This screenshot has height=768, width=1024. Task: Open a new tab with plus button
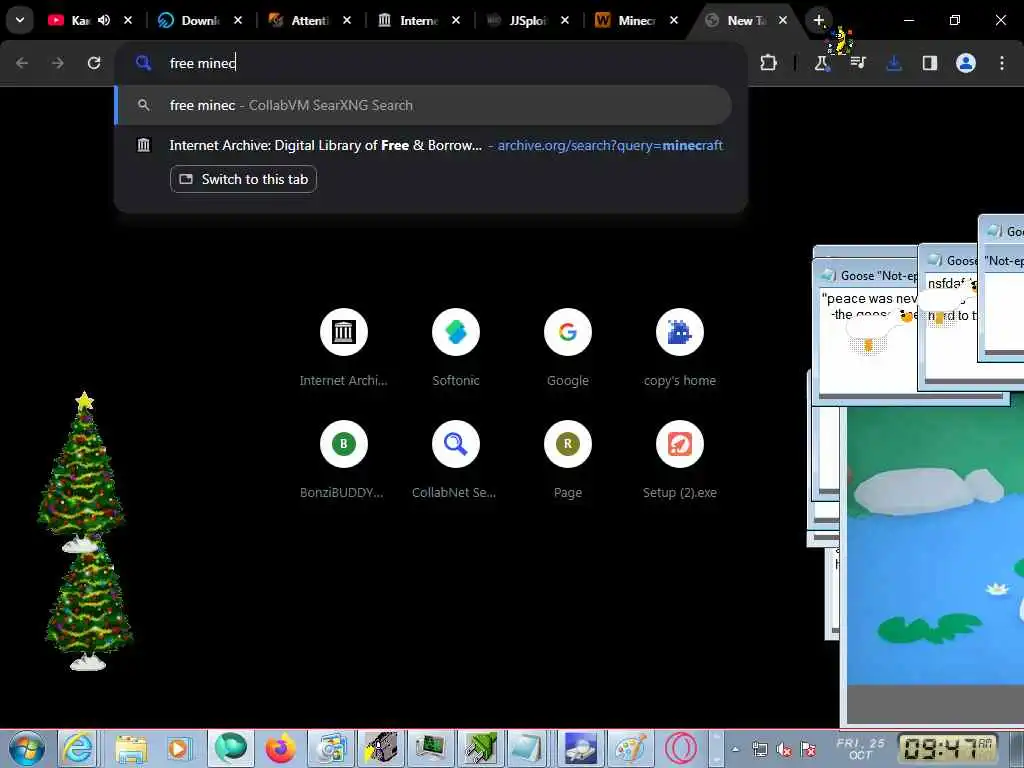pyautogui.click(x=818, y=20)
